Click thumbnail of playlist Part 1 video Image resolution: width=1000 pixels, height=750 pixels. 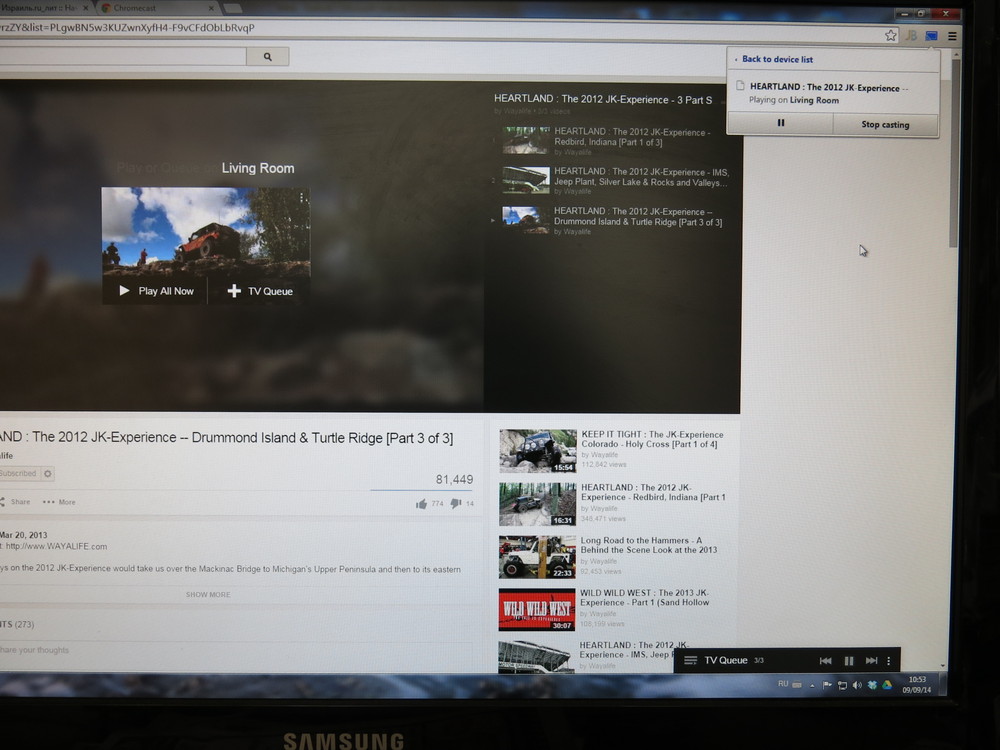(526, 140)
